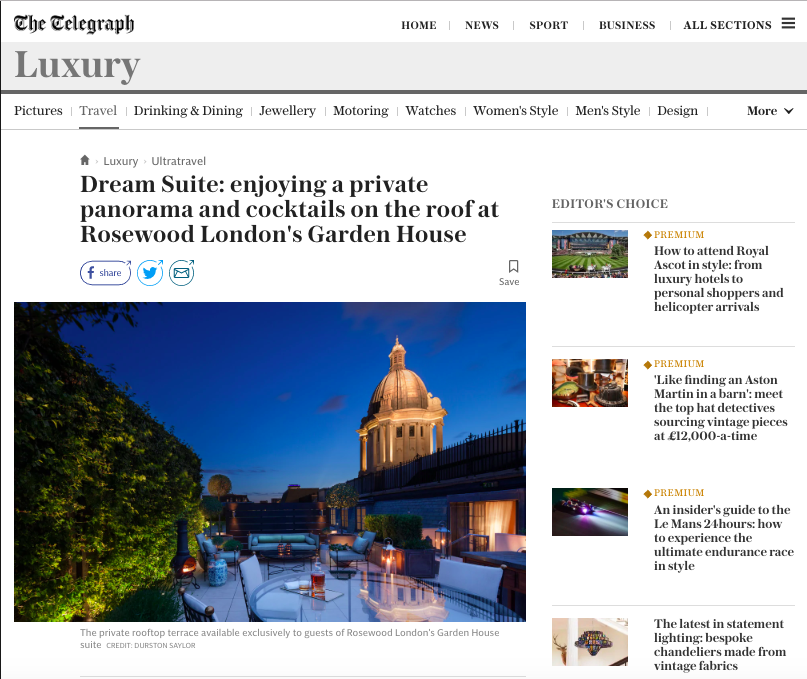Go to NEWS in top navigation

click(482, 25)
